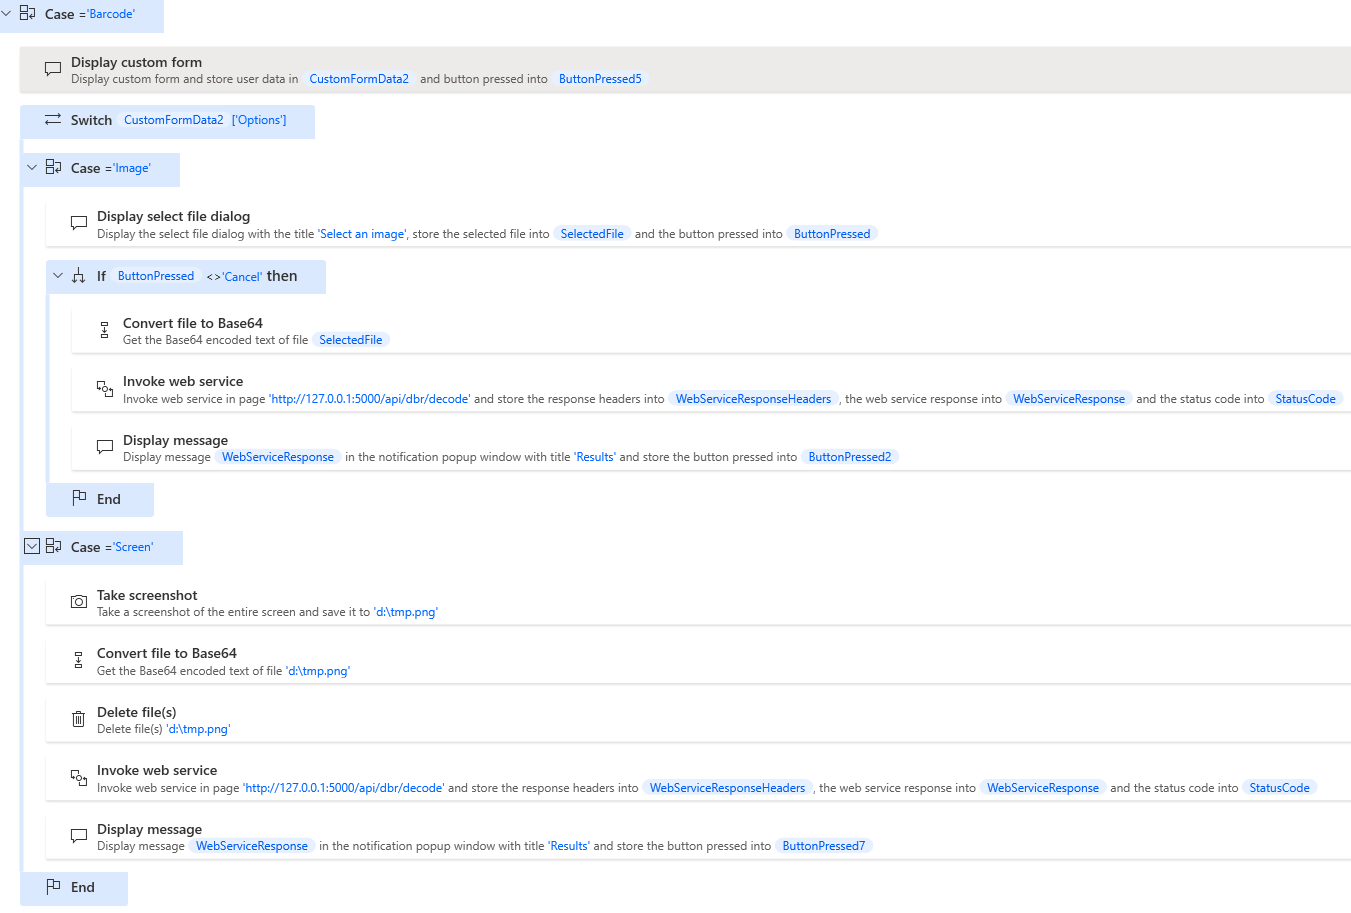Viewport: 1351px width, 913px height.
Task: Collapse the Case 'Barcode' block
Action: 6,14
